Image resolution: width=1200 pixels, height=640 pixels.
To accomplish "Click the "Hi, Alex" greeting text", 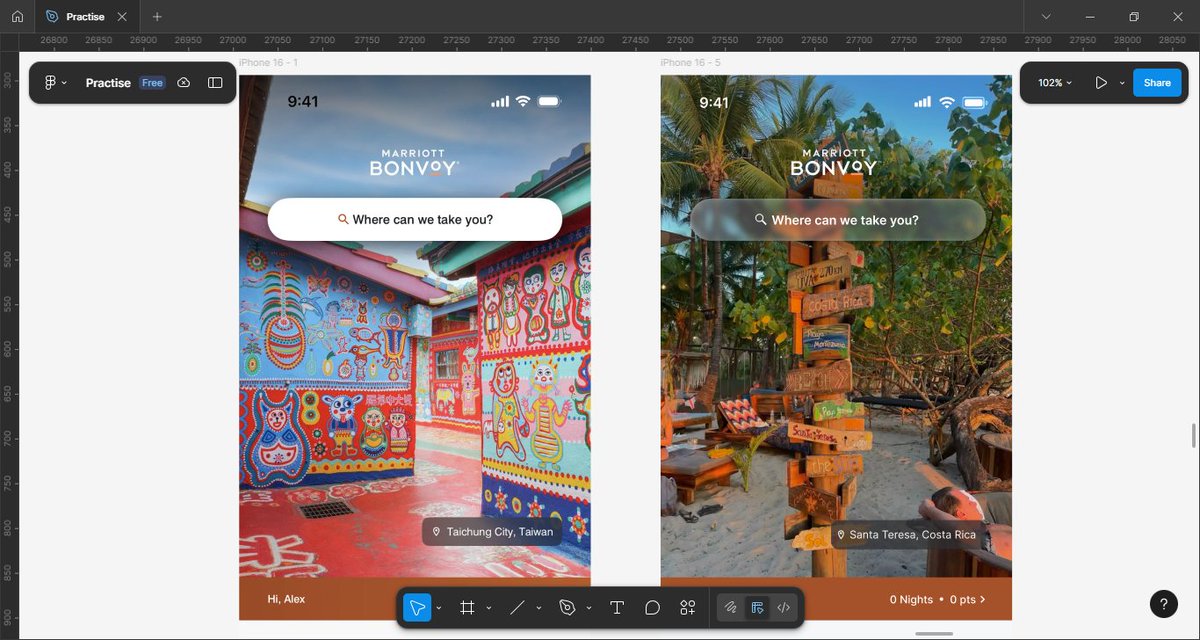I will click(x=286, y=599).
